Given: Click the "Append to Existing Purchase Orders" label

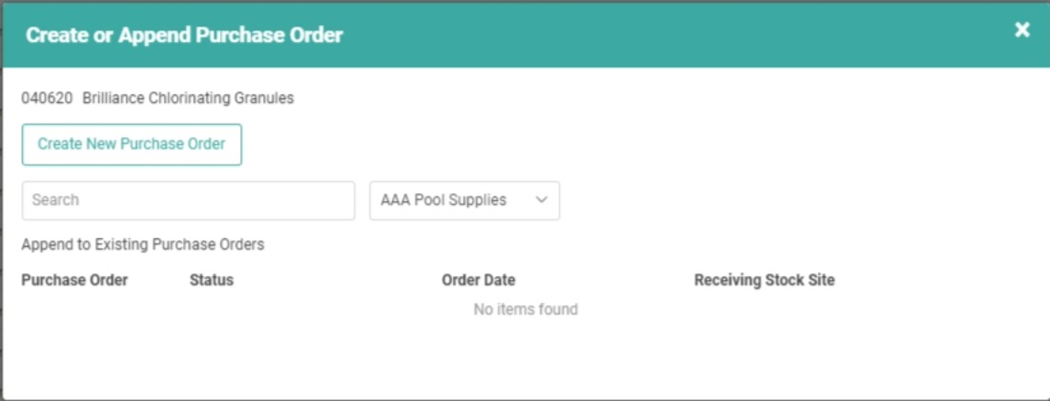Looking at the screenshot, I should tap(142, 244).
